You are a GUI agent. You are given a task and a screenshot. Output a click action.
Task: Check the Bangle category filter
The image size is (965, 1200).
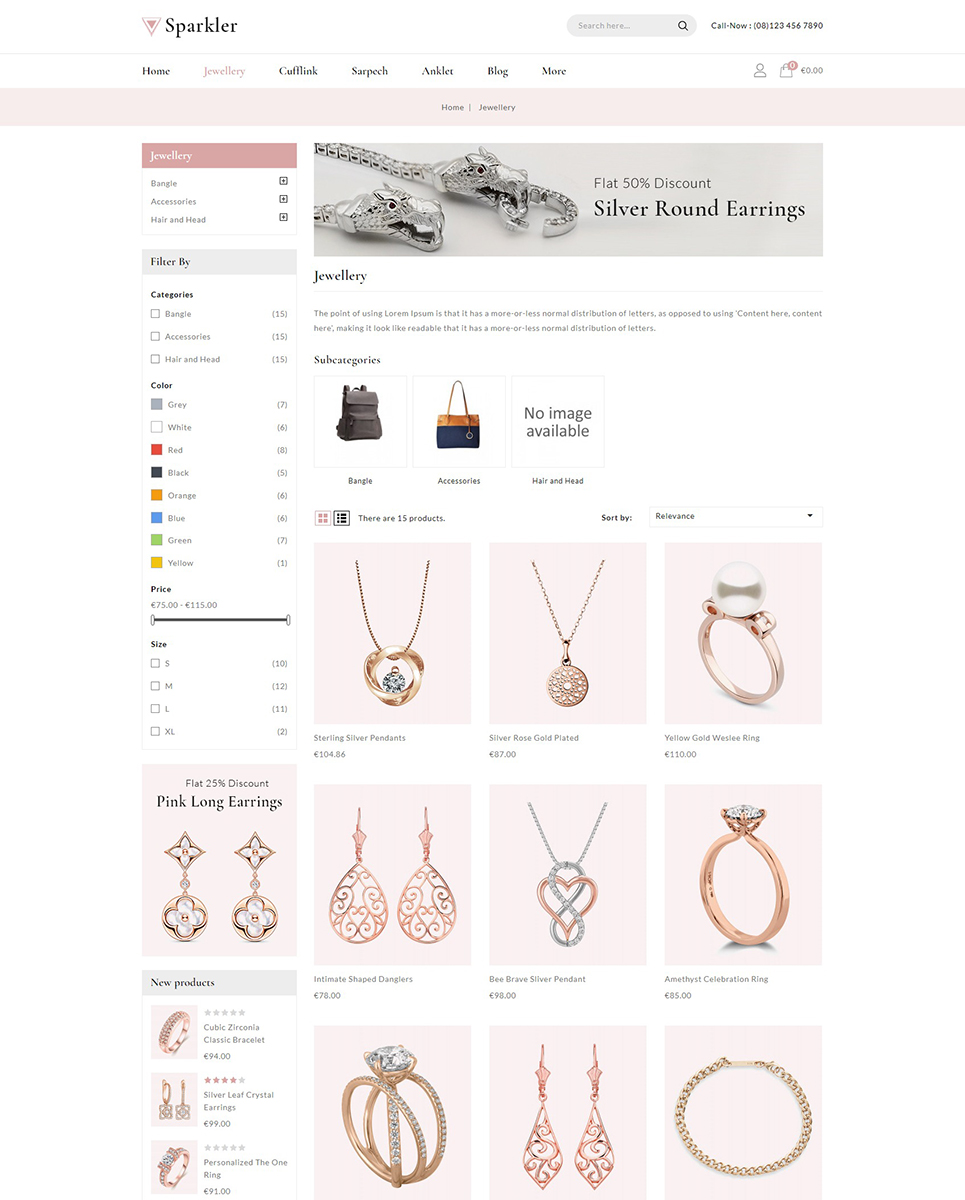pos(155,314)
